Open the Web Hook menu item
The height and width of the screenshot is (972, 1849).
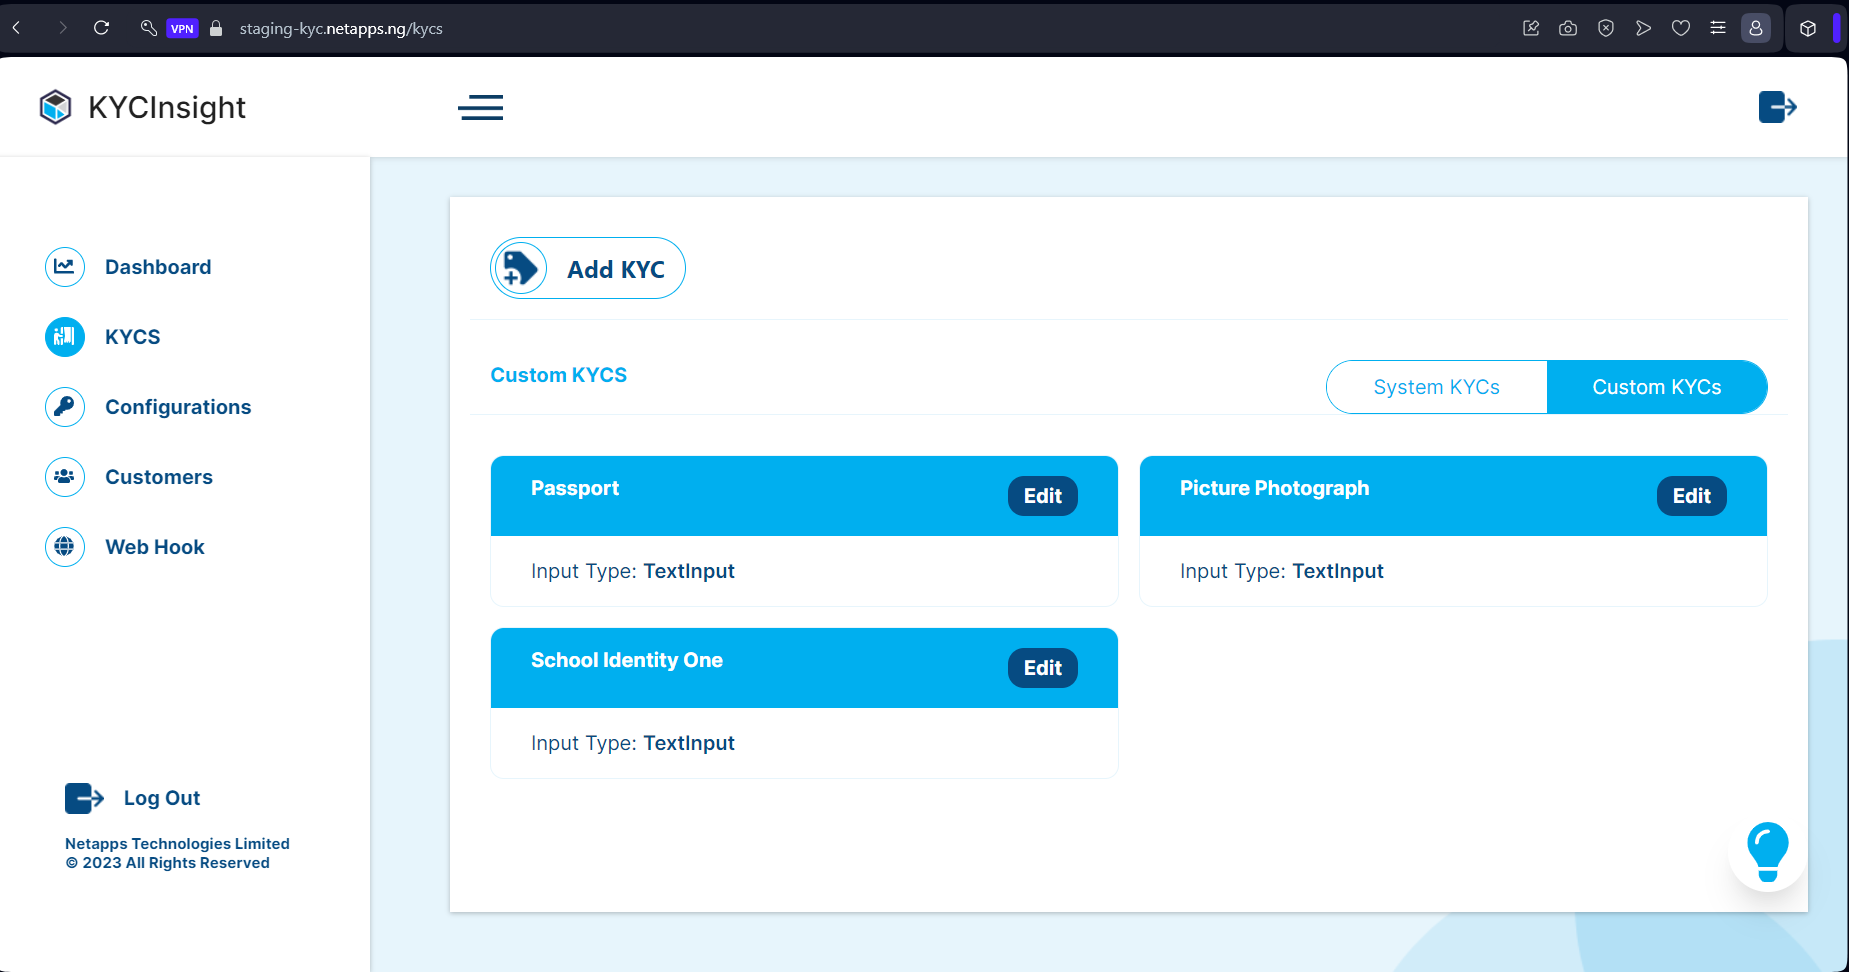155,547
